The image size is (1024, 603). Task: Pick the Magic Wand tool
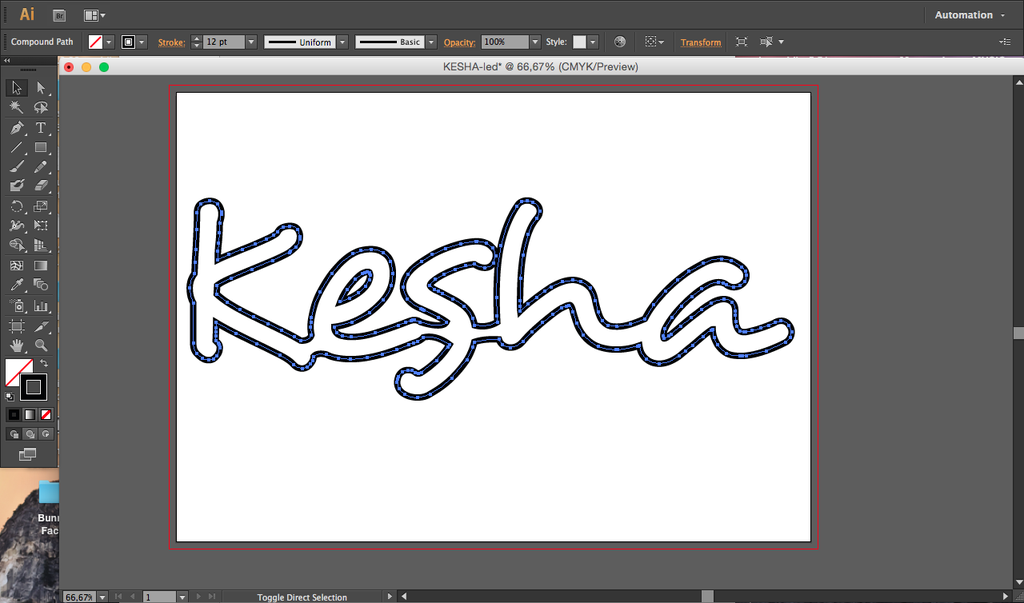[16, 107]
